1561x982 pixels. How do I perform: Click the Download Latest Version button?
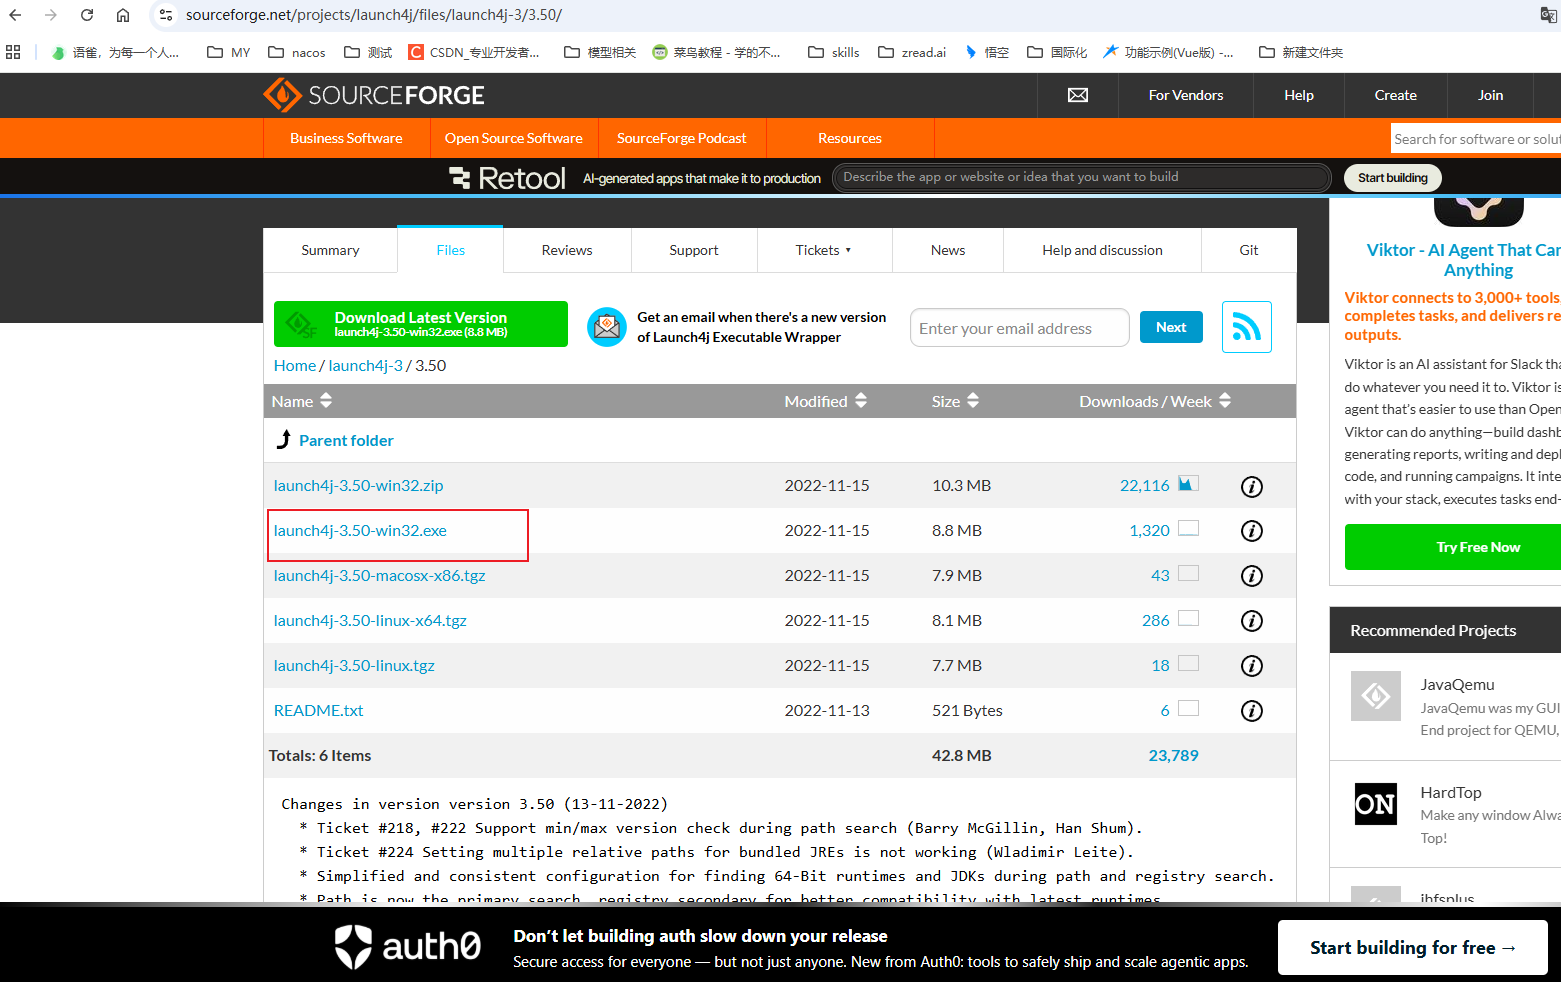(421, 324)
